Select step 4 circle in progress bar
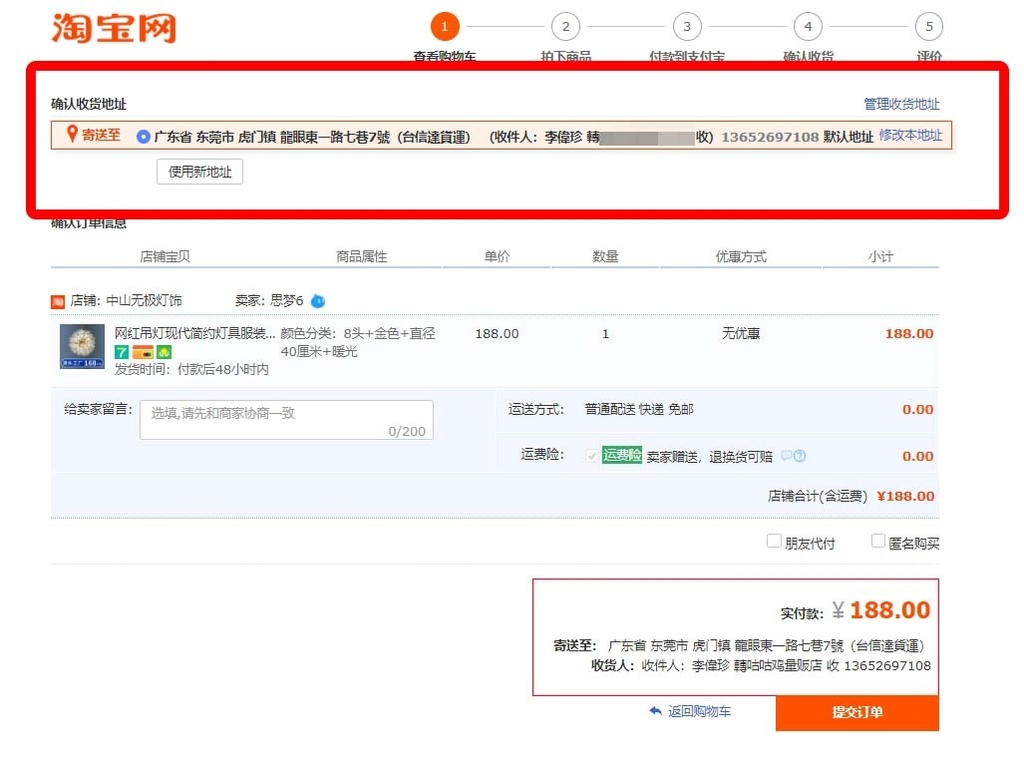 [x=808, y=26]
